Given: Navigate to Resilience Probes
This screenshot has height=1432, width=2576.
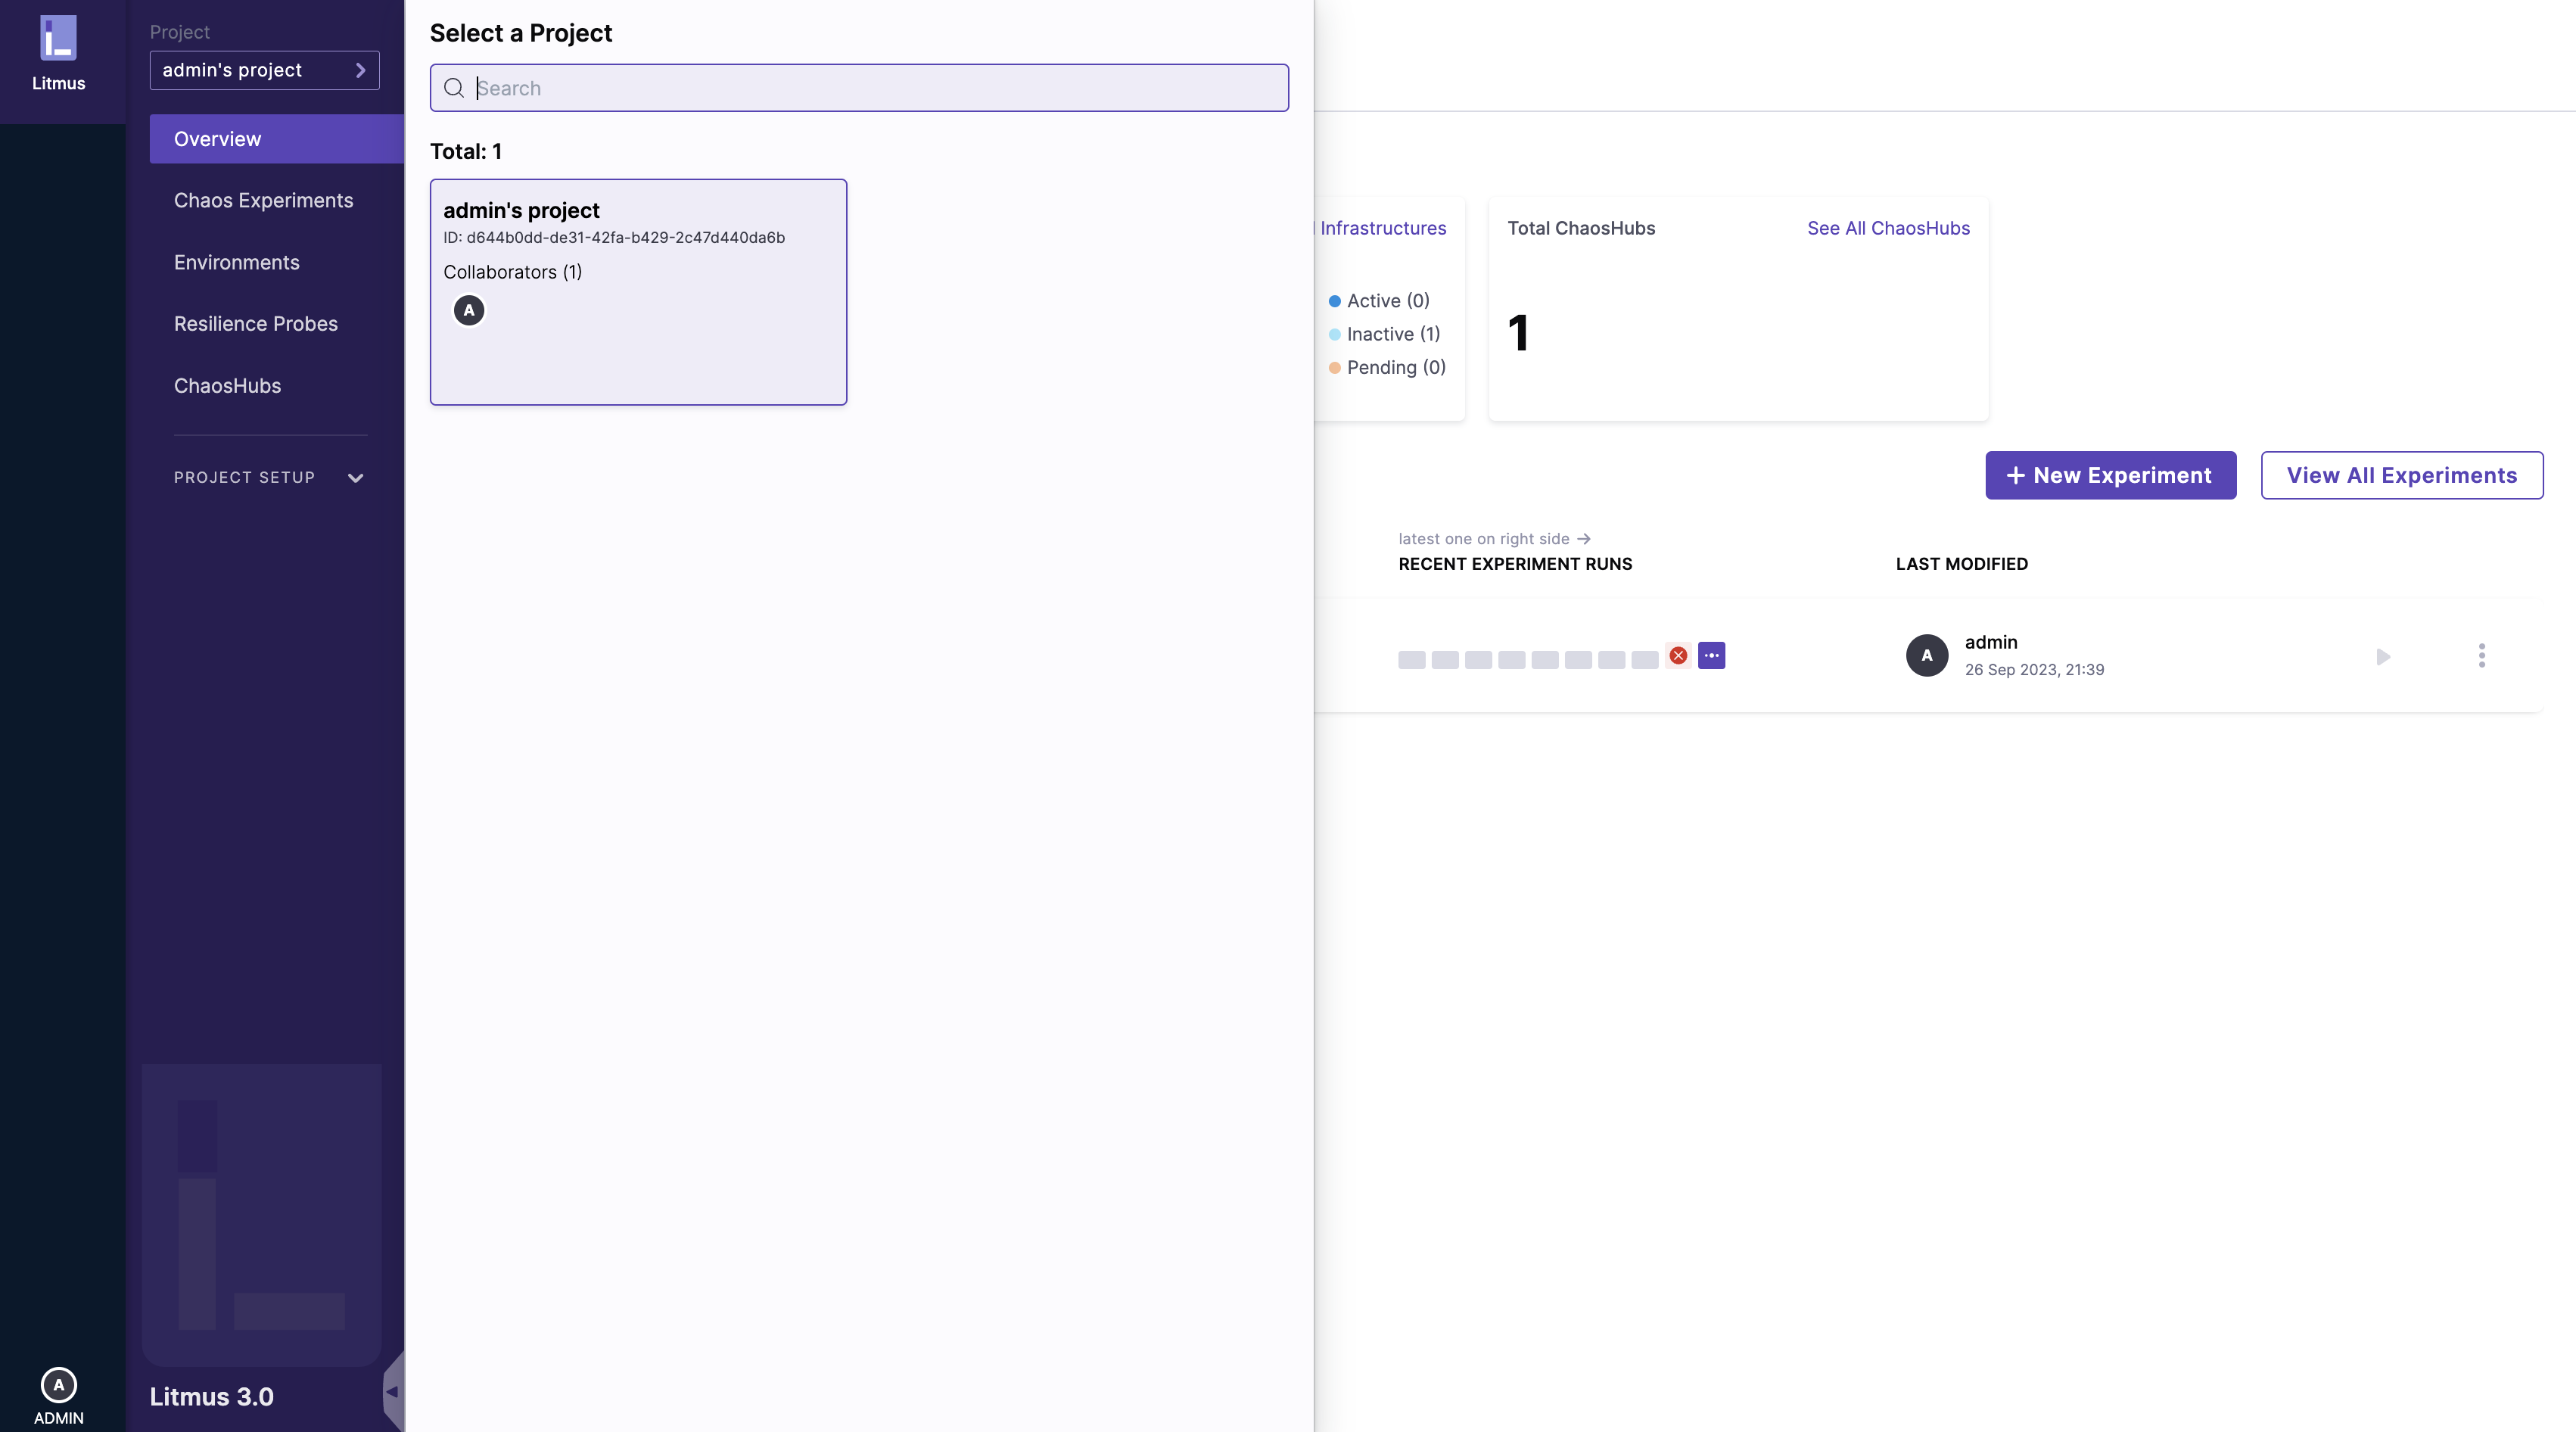Looking at the screenshot, I should coord(256,324).
